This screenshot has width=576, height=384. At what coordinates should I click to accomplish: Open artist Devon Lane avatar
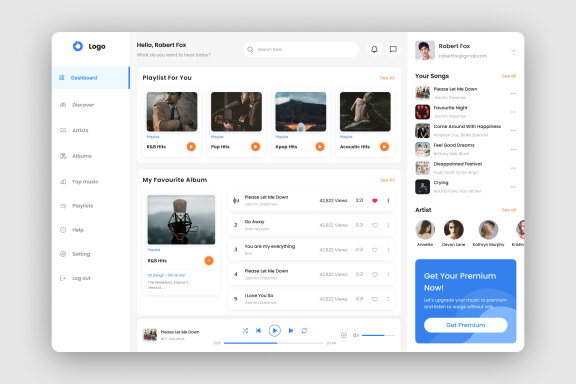coord(454,229)
